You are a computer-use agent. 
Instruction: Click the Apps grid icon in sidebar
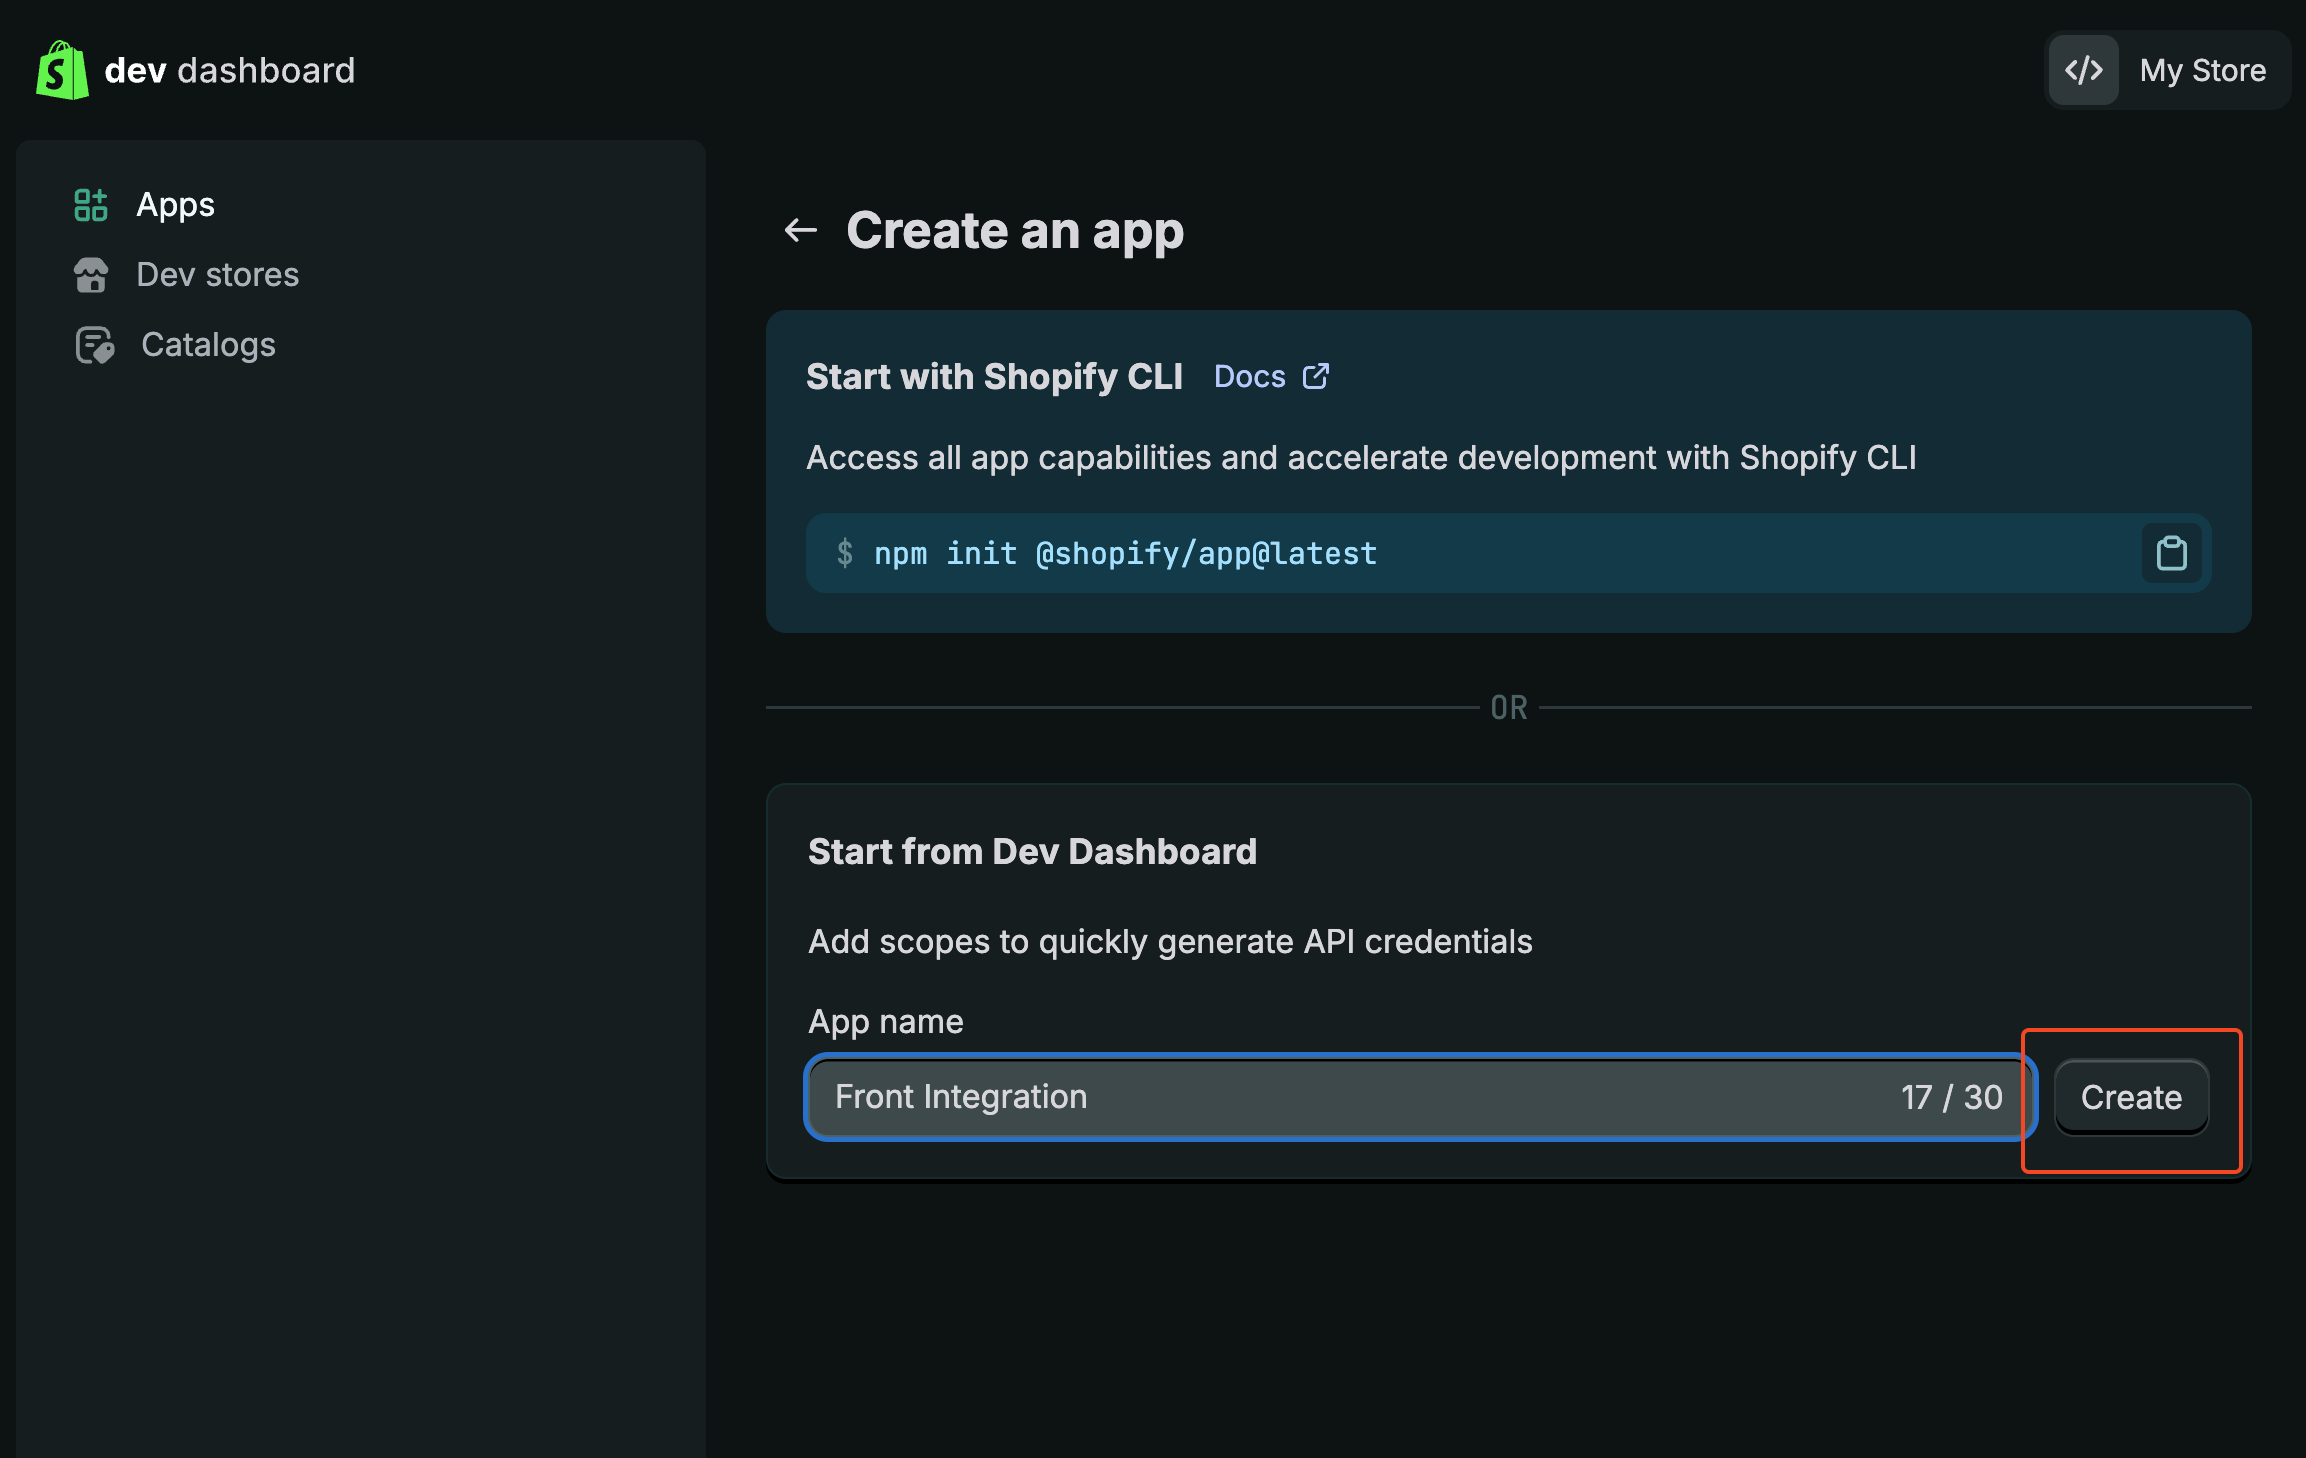(x=91, y=205)
